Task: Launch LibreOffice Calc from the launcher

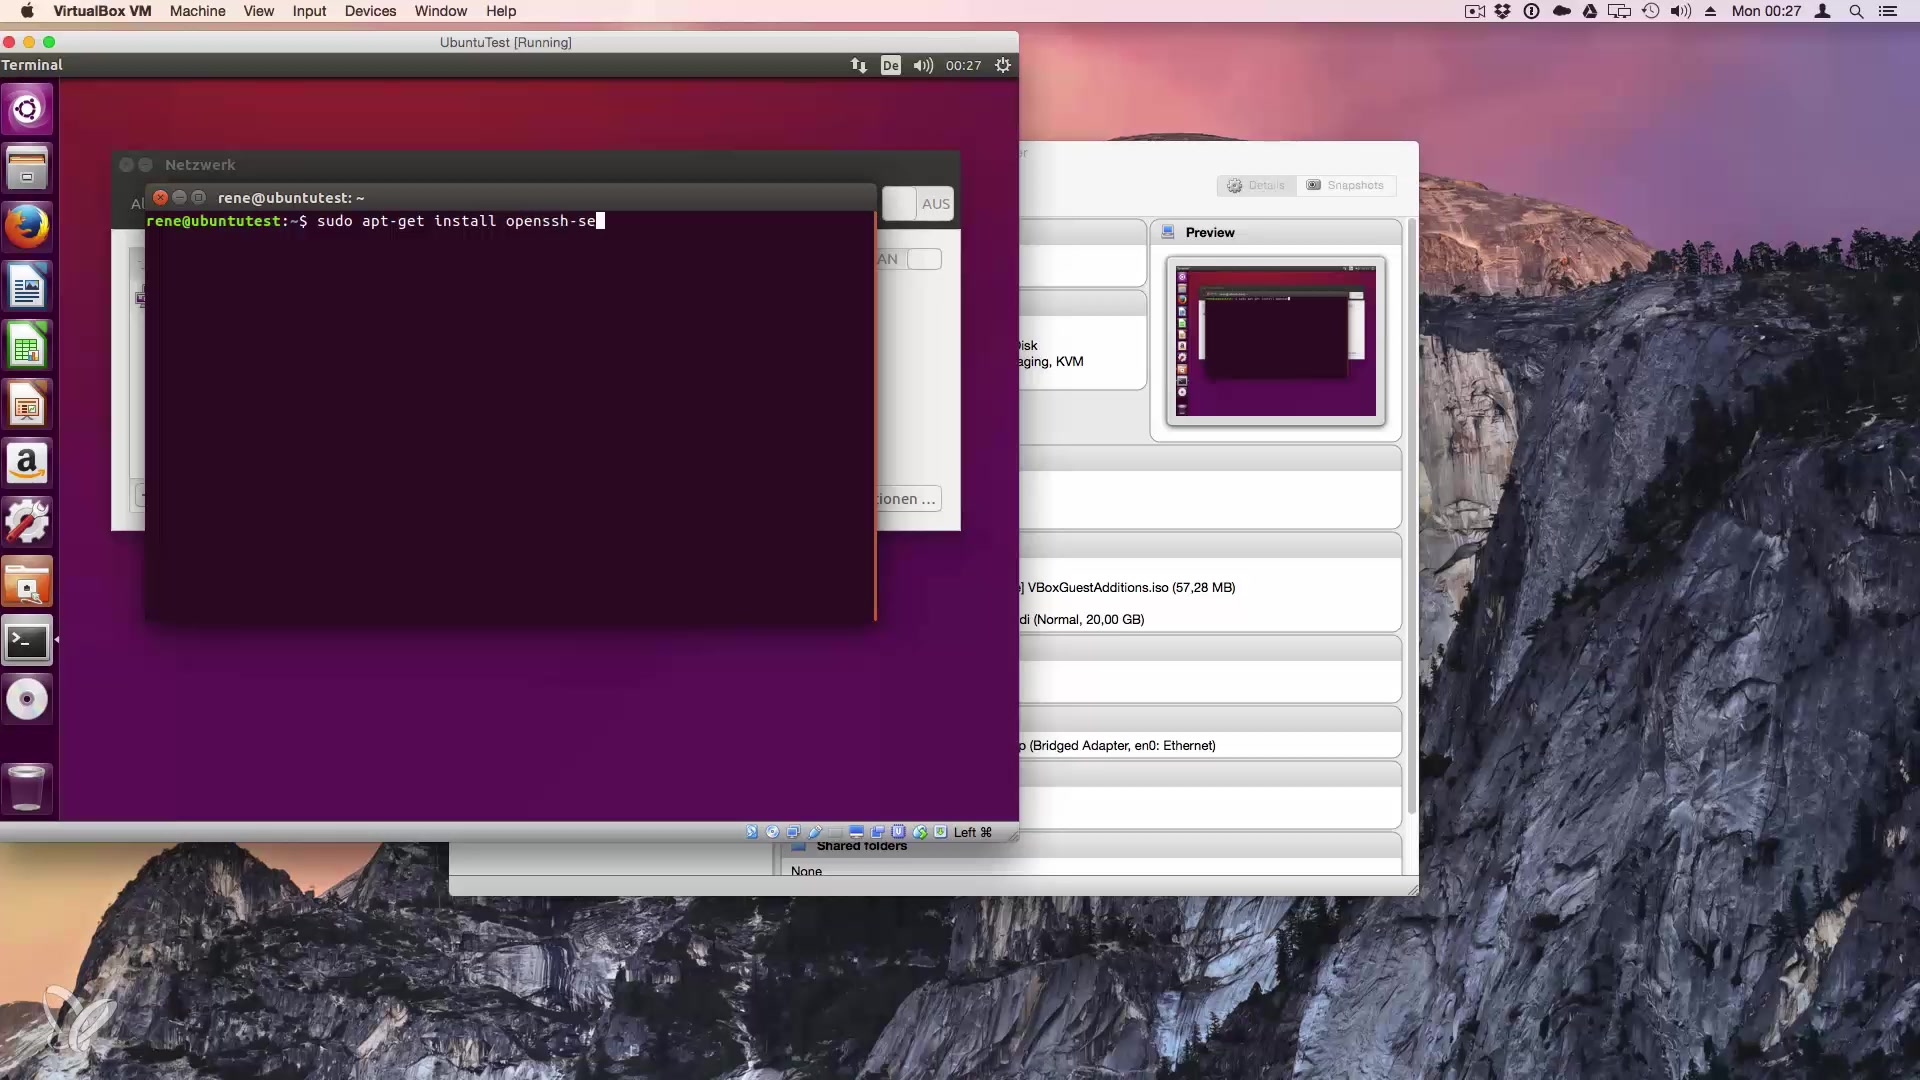Action: click(x=27, y=347)
